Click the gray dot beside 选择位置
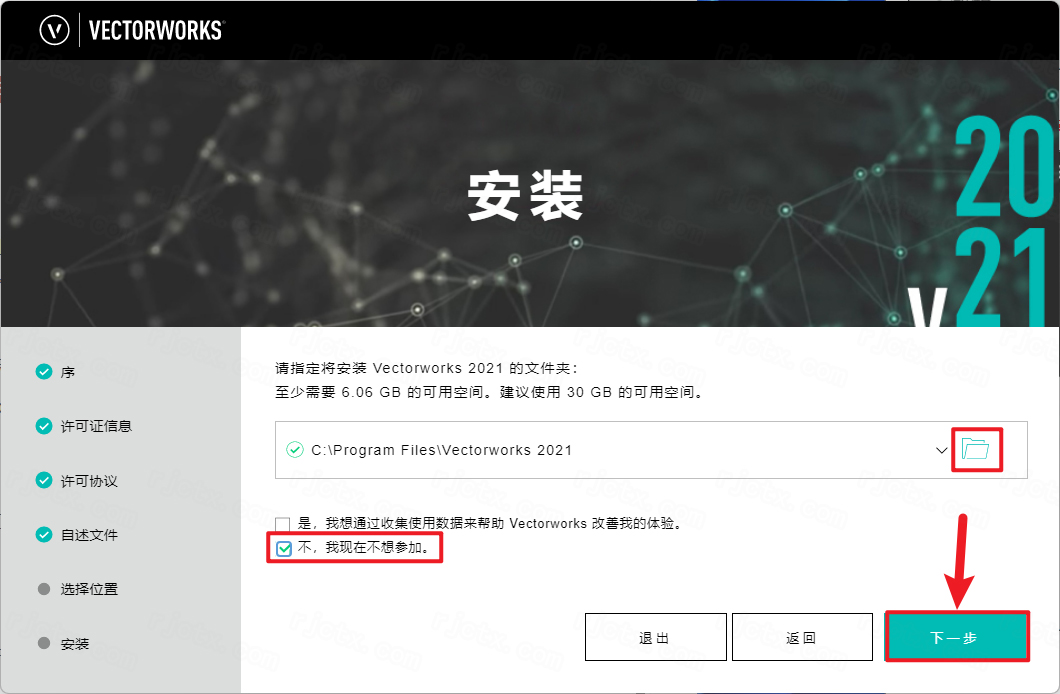The image size is (1060, 694). [x=44, y=589]
